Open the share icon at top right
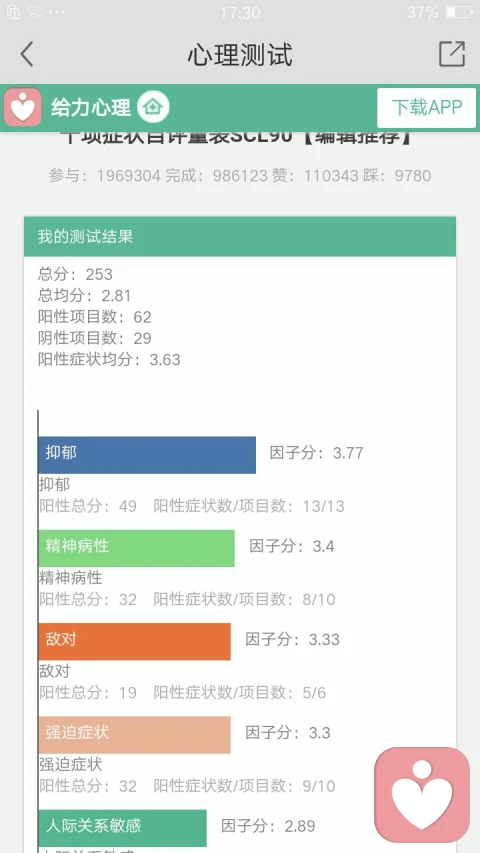This screenshot has width=480, height=853. [x=452, y=54]
